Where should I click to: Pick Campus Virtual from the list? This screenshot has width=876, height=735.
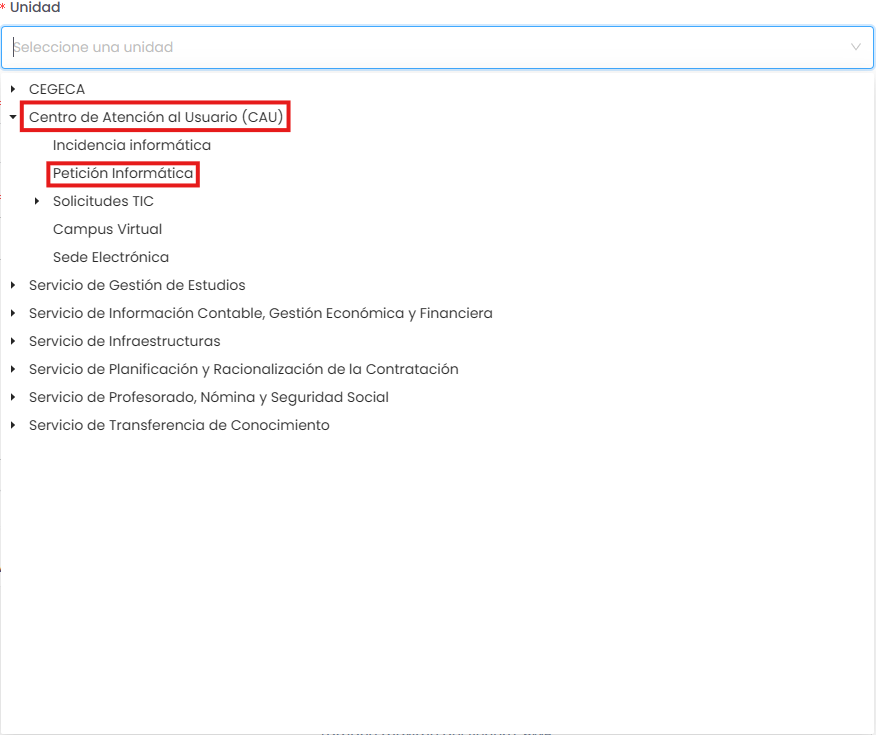107,229
